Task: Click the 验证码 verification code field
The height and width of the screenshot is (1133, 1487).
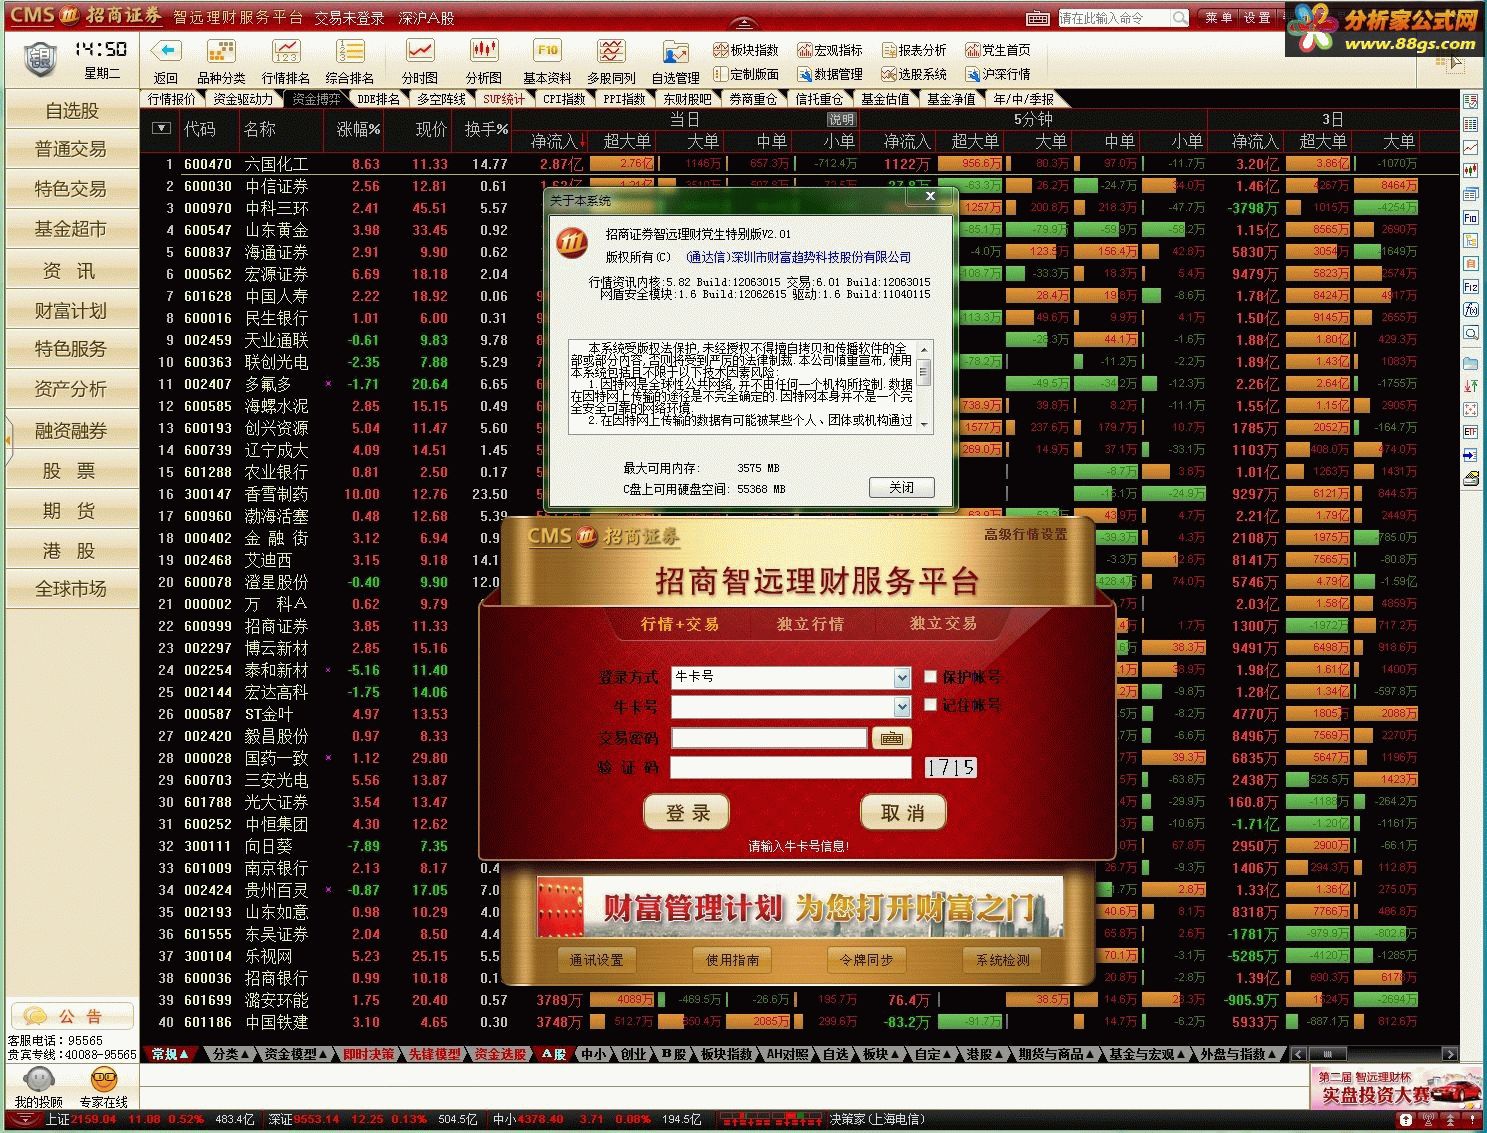Action: [x=791, y=767]
